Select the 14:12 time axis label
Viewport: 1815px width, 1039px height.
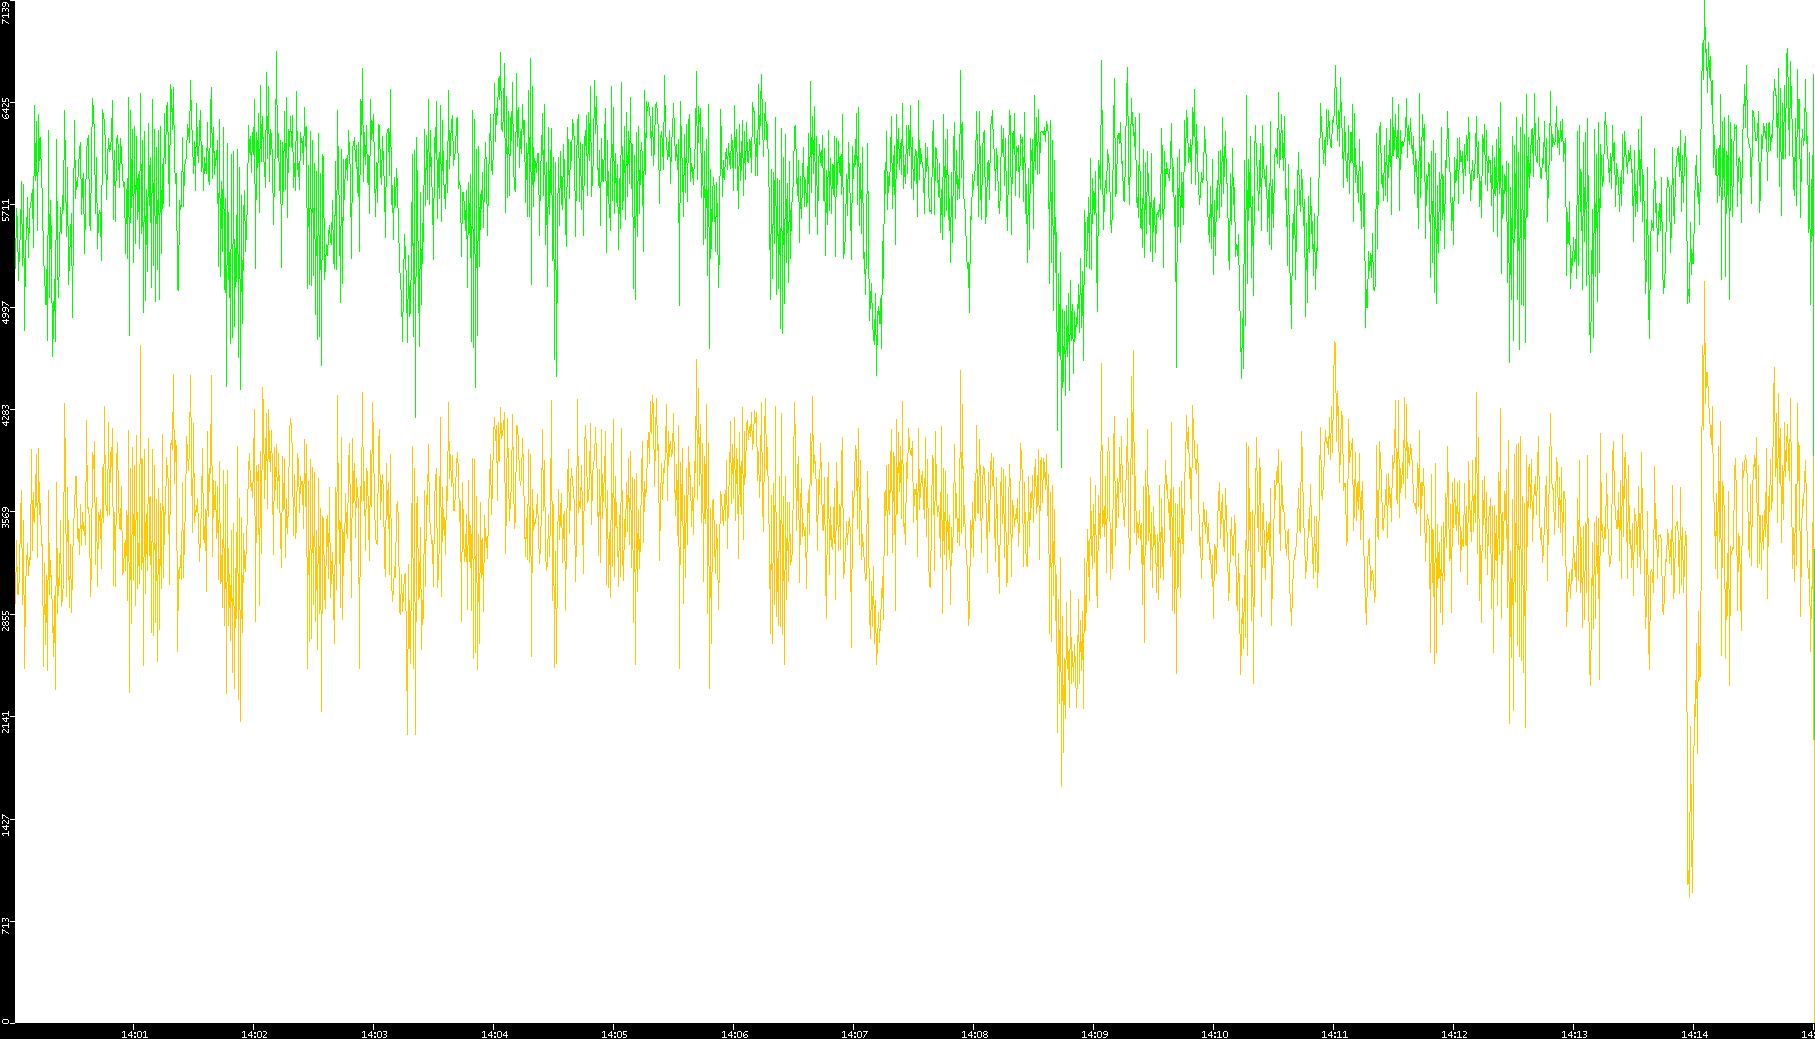coord(1454,1034)
